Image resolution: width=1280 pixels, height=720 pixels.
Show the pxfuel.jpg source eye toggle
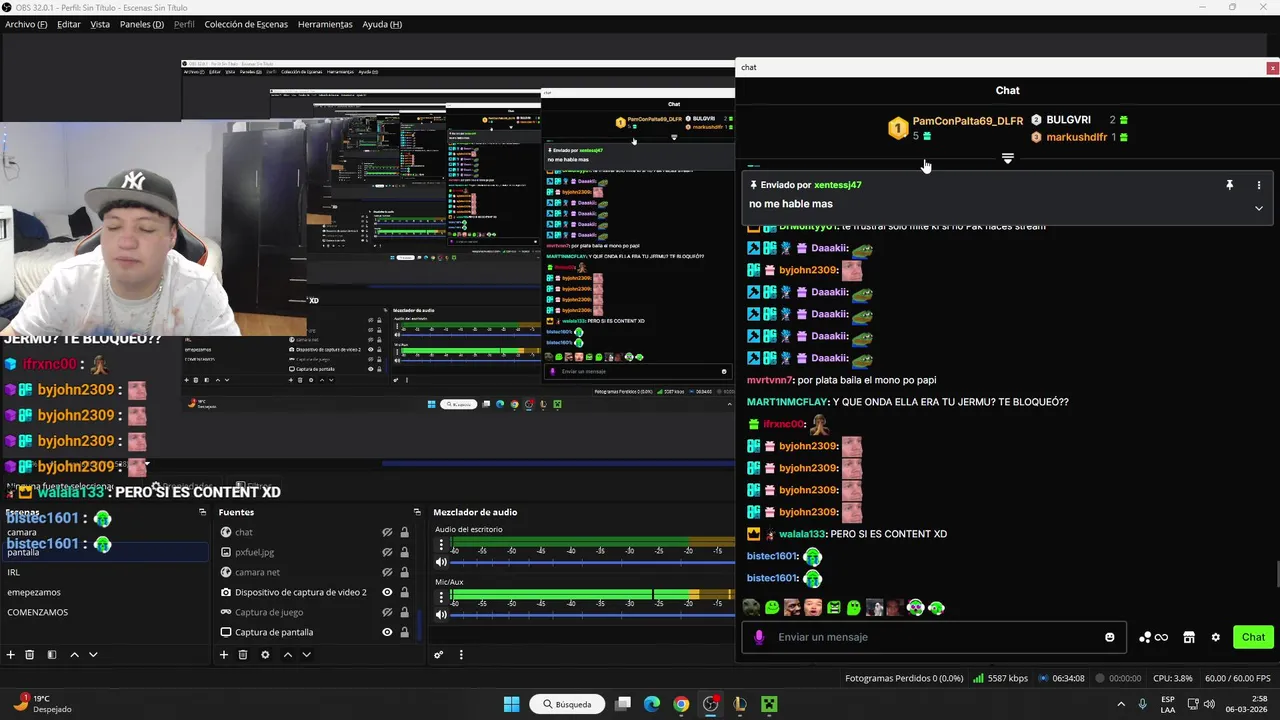tap(387, 552)
